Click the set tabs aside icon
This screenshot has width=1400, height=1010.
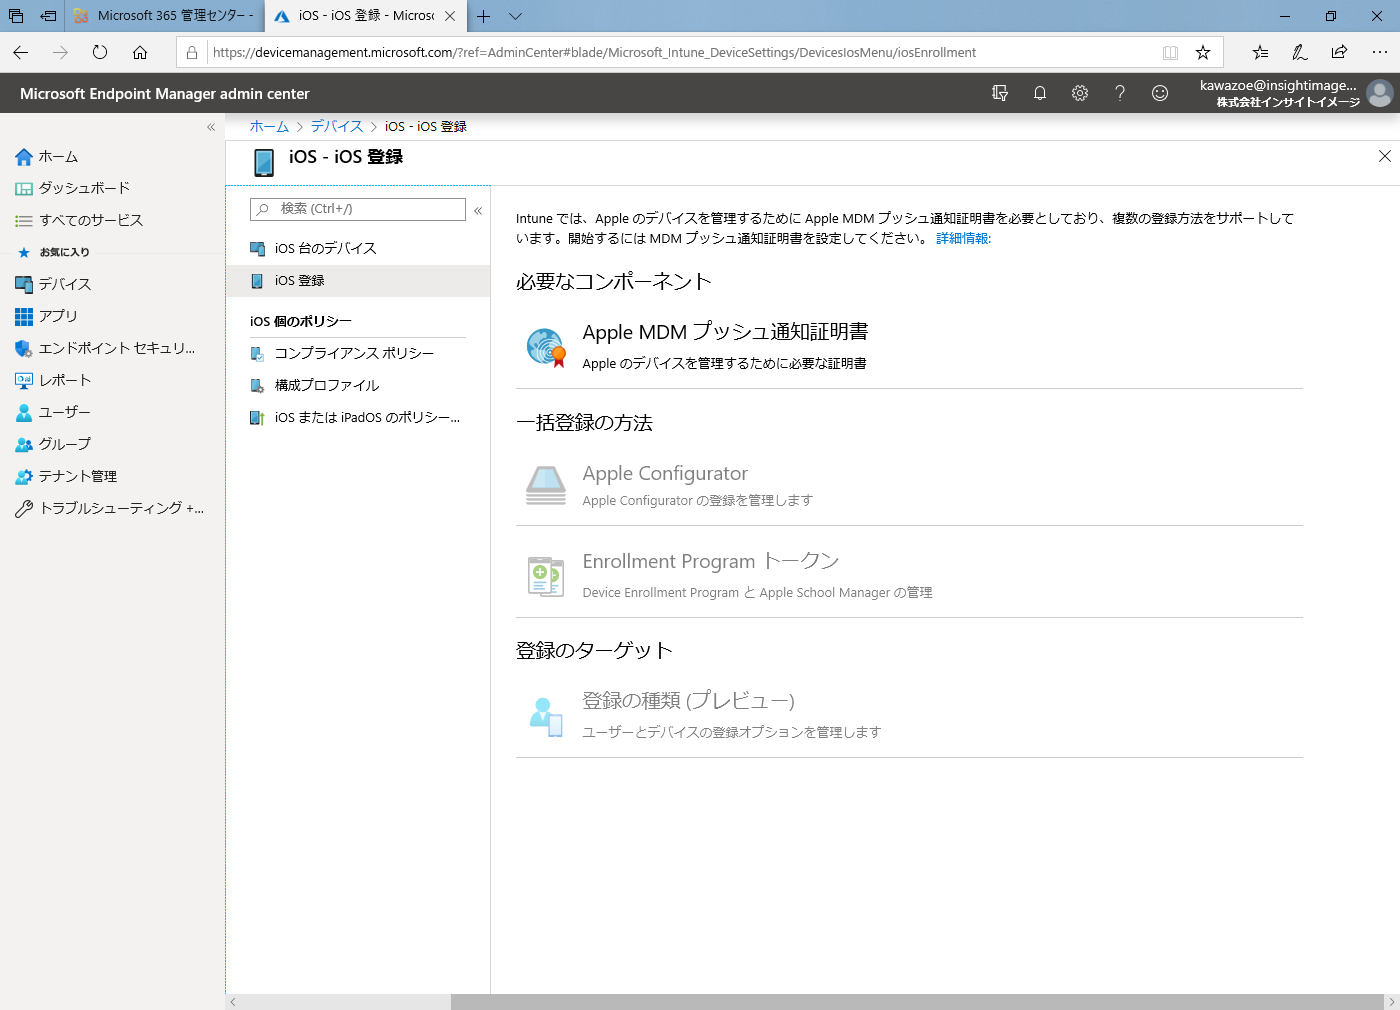pos(48,16)
